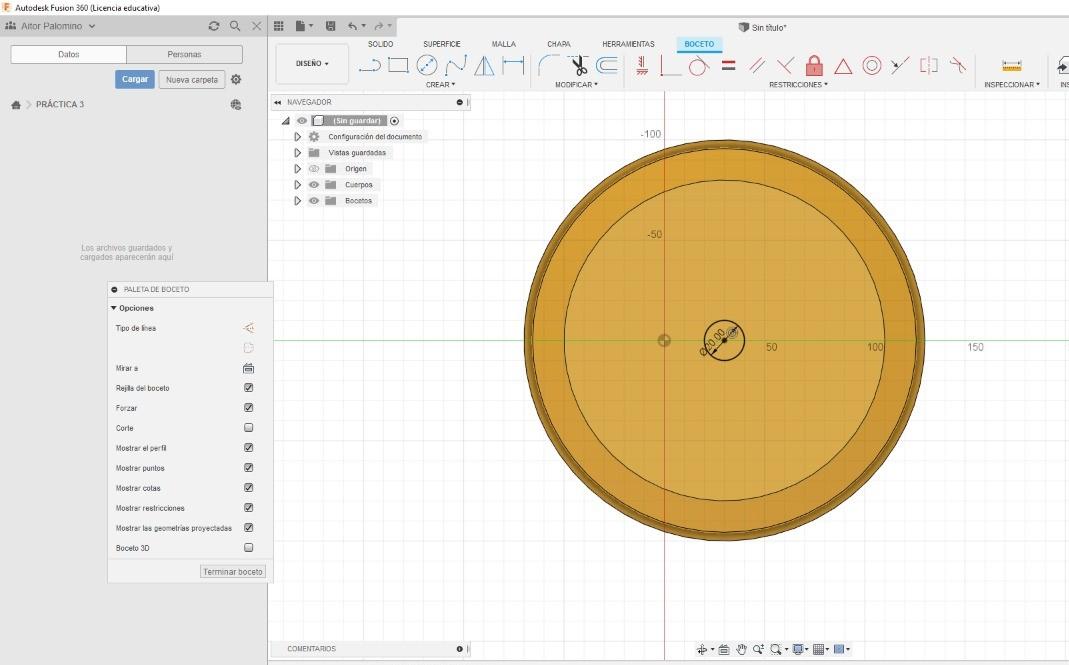The image size is (1069, 665).
Task: Hide the Cuerpos folder visibility eye
Action: (314, 185)
